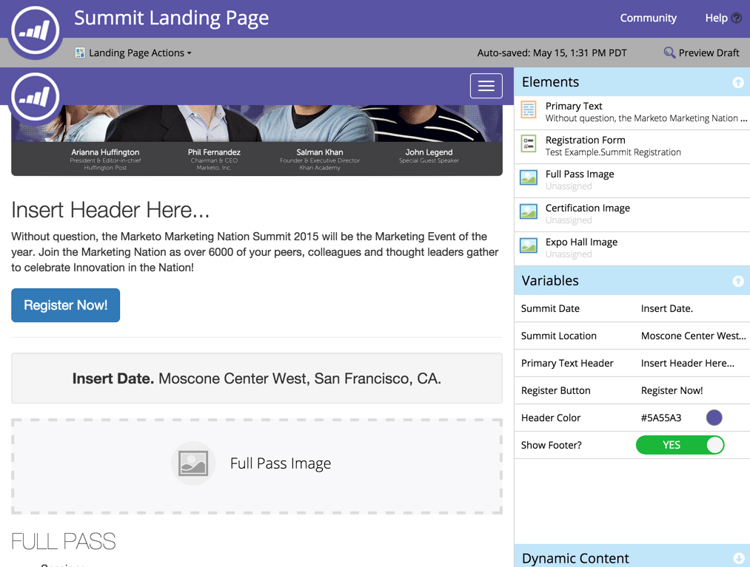Click John Legend speaker name
This screenshot has height=567, width=750.
click(429, 152)
